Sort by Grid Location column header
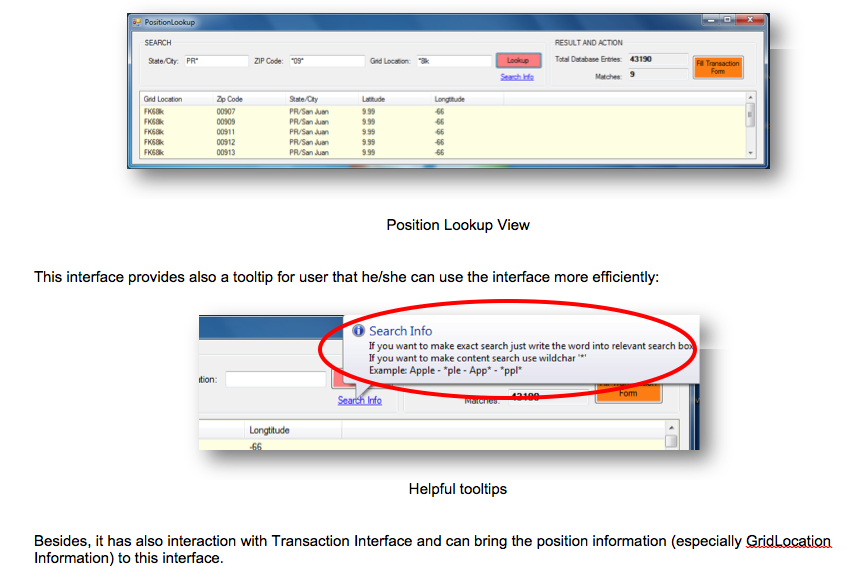The image size is (861, 584). click(163, 99)
